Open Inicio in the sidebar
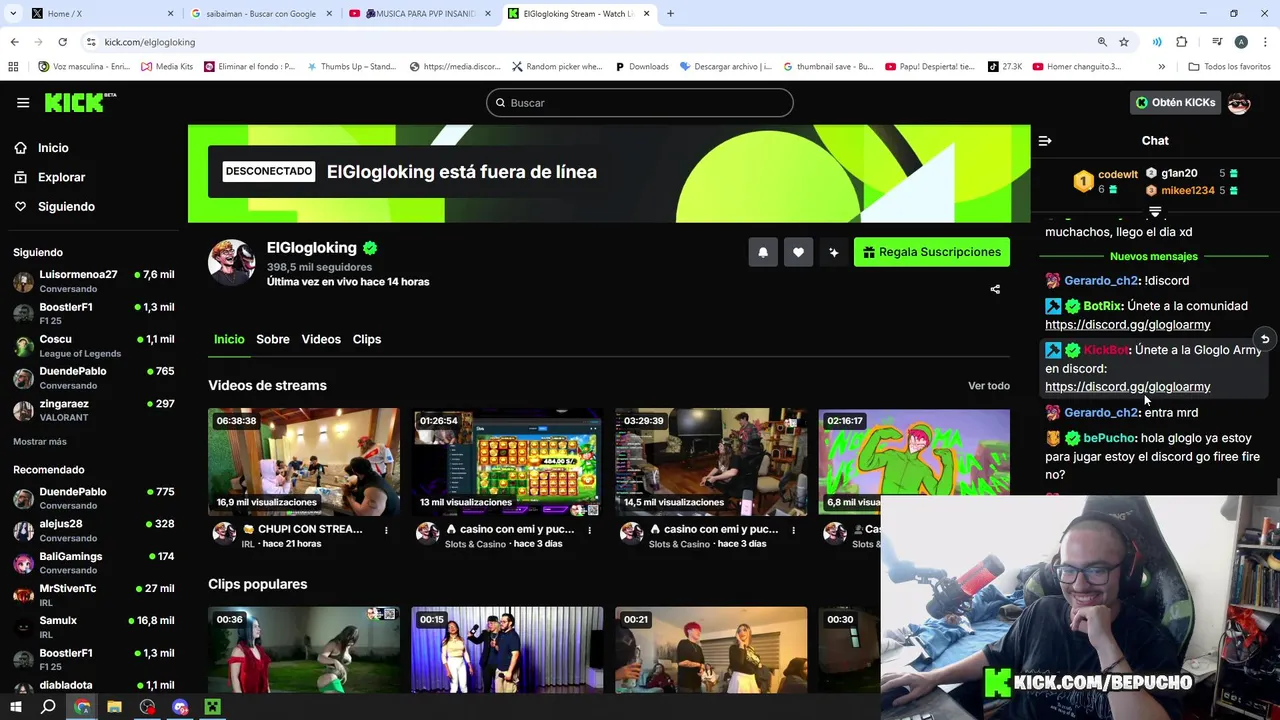Screen dimensions: 1280x720 pos(53,148)
